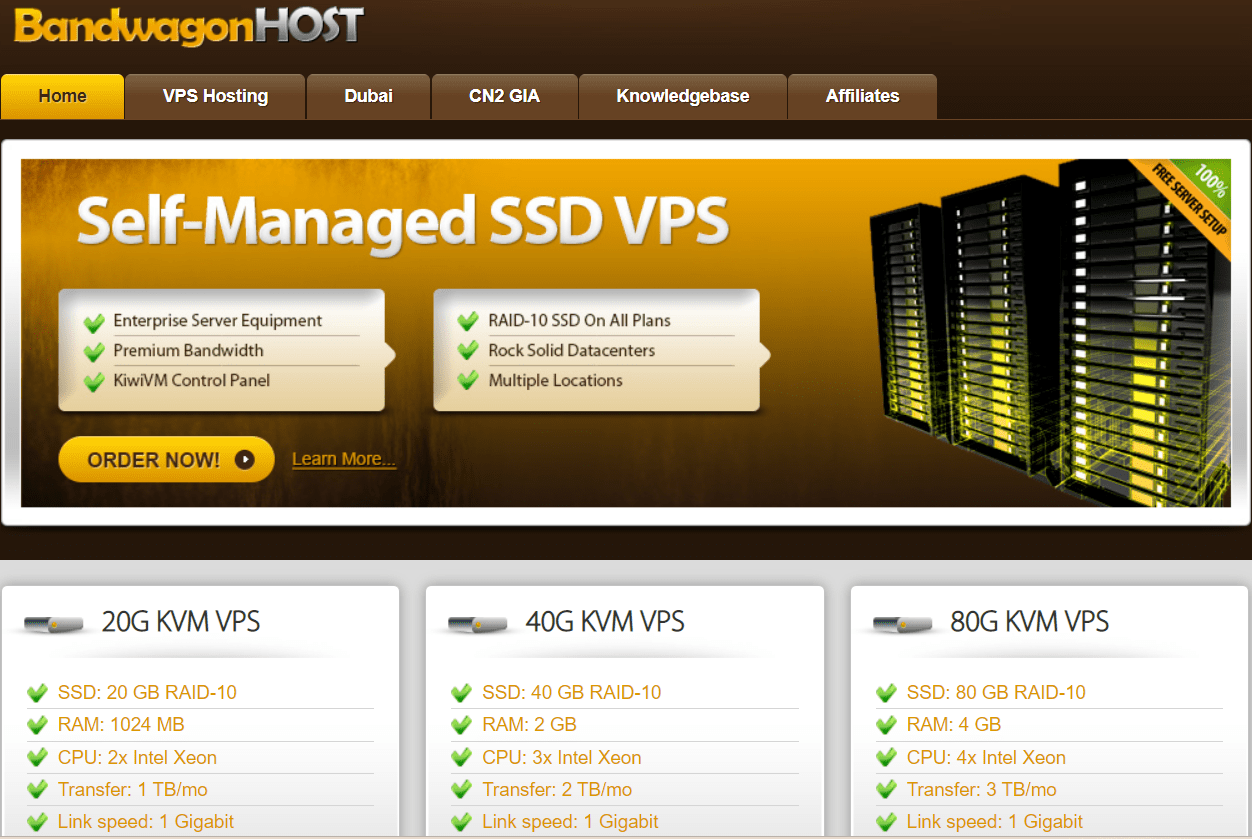Go to the Dubai tab
This screenshot has width=1252, height=839.
click(x=368, y=96)
